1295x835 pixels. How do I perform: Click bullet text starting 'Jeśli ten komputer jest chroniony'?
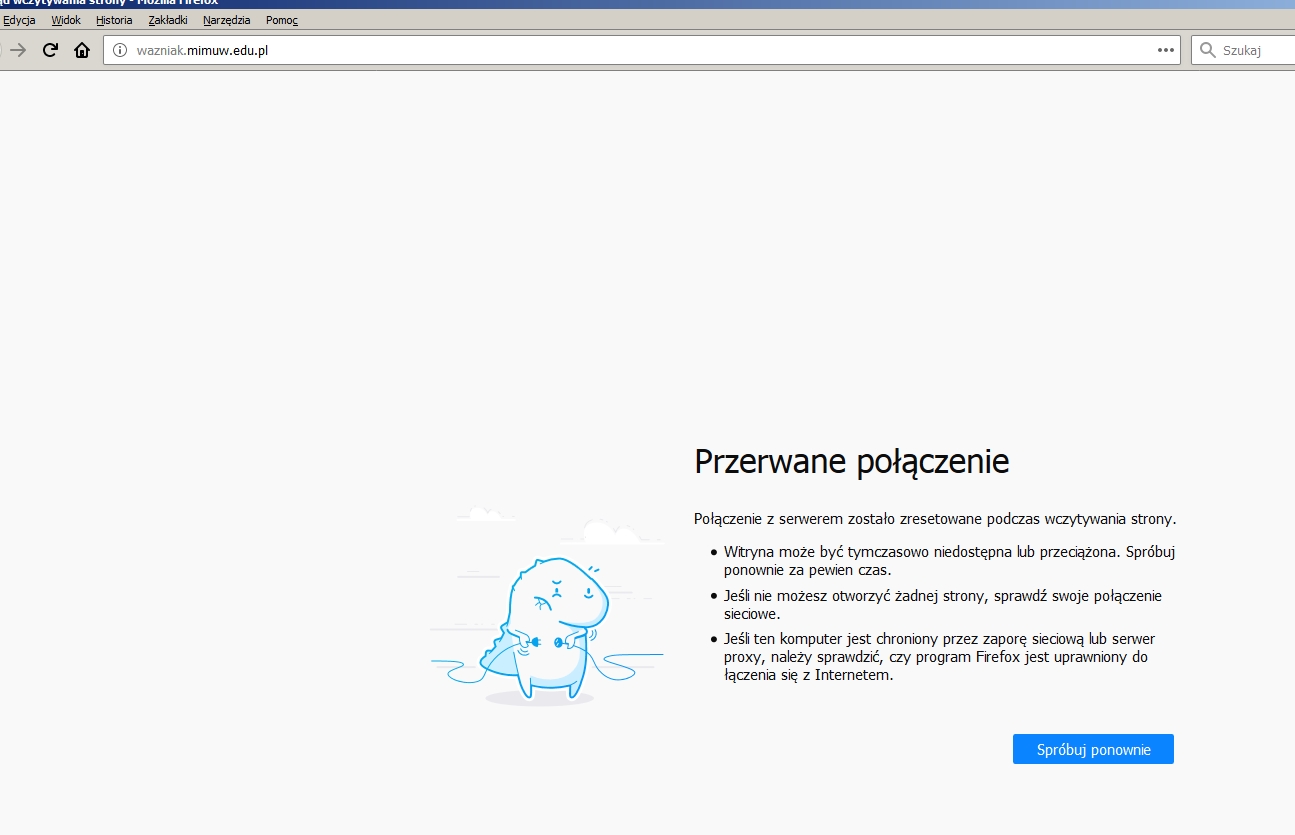940,657
